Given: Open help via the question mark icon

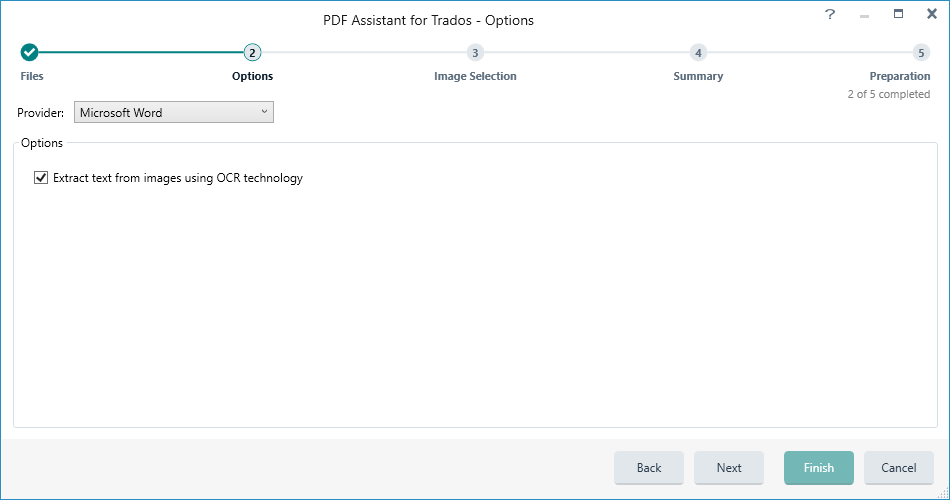Looking at the screenshot, I should coord(830,14).
